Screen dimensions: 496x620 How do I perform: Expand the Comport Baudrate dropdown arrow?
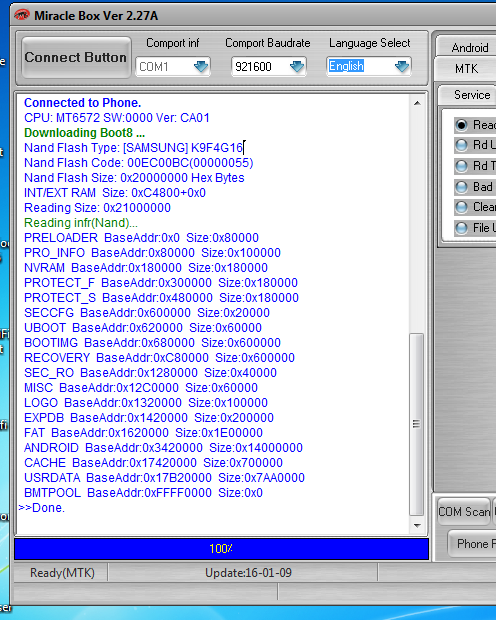click(x=297, y=66)
